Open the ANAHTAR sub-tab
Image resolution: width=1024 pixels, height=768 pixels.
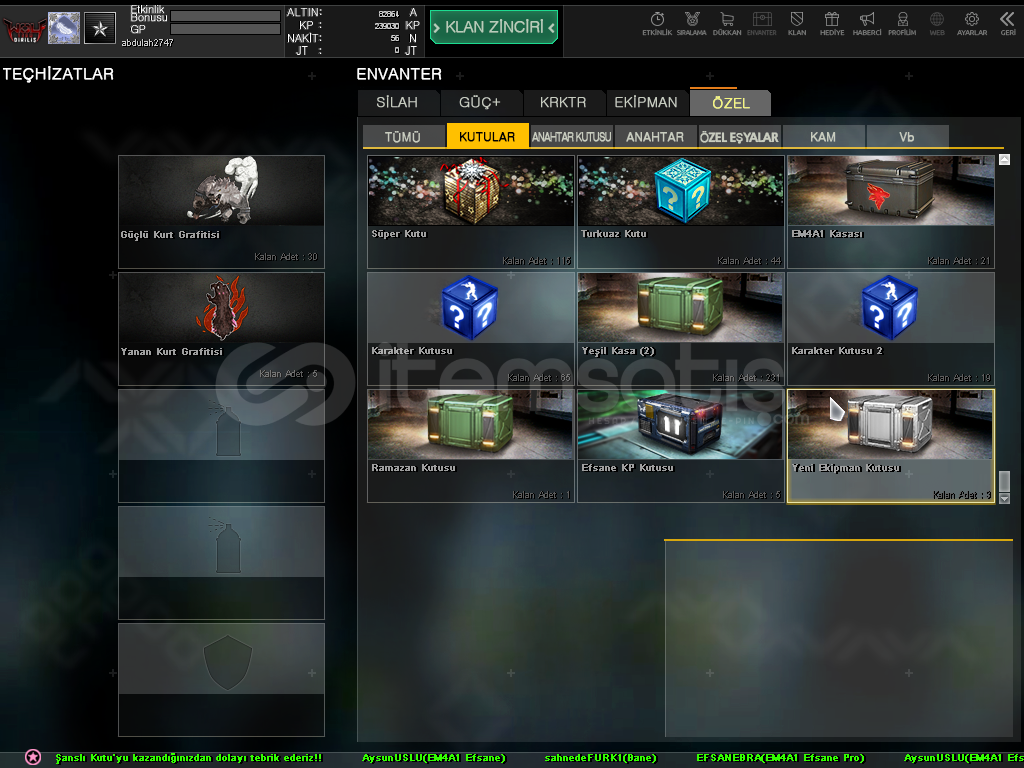(x=655, y=136)
